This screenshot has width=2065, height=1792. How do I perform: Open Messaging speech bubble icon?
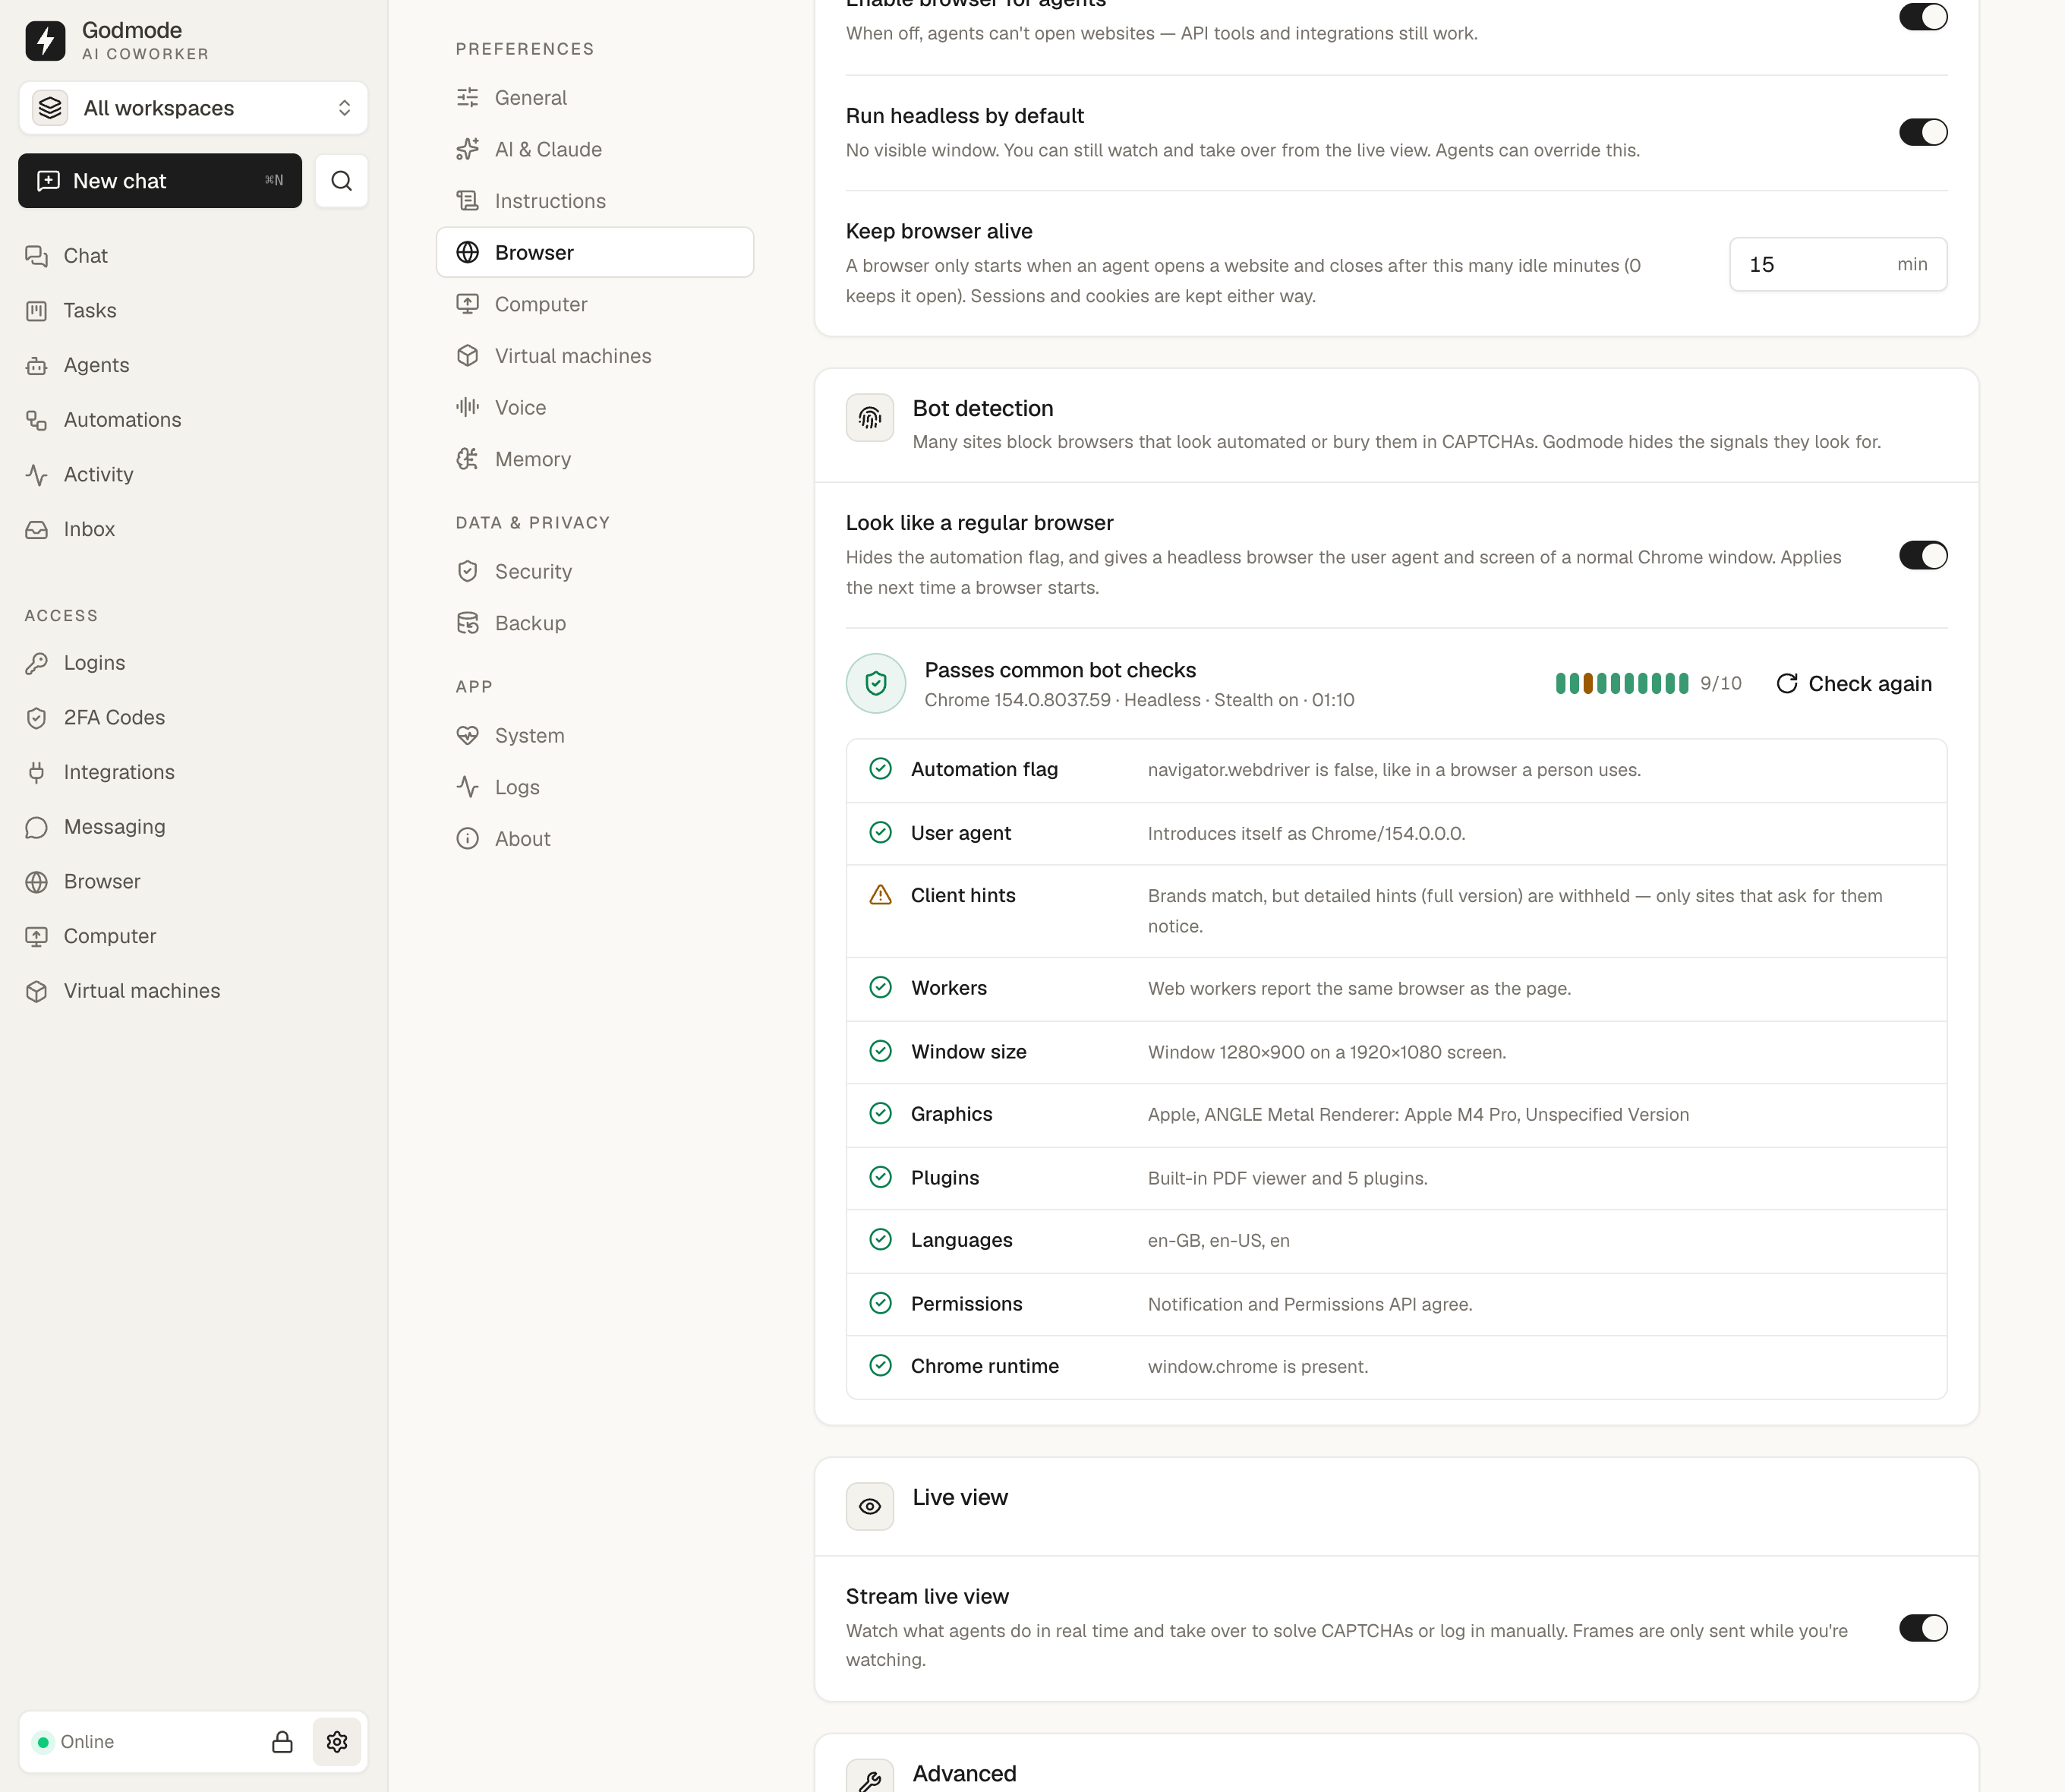37,827
